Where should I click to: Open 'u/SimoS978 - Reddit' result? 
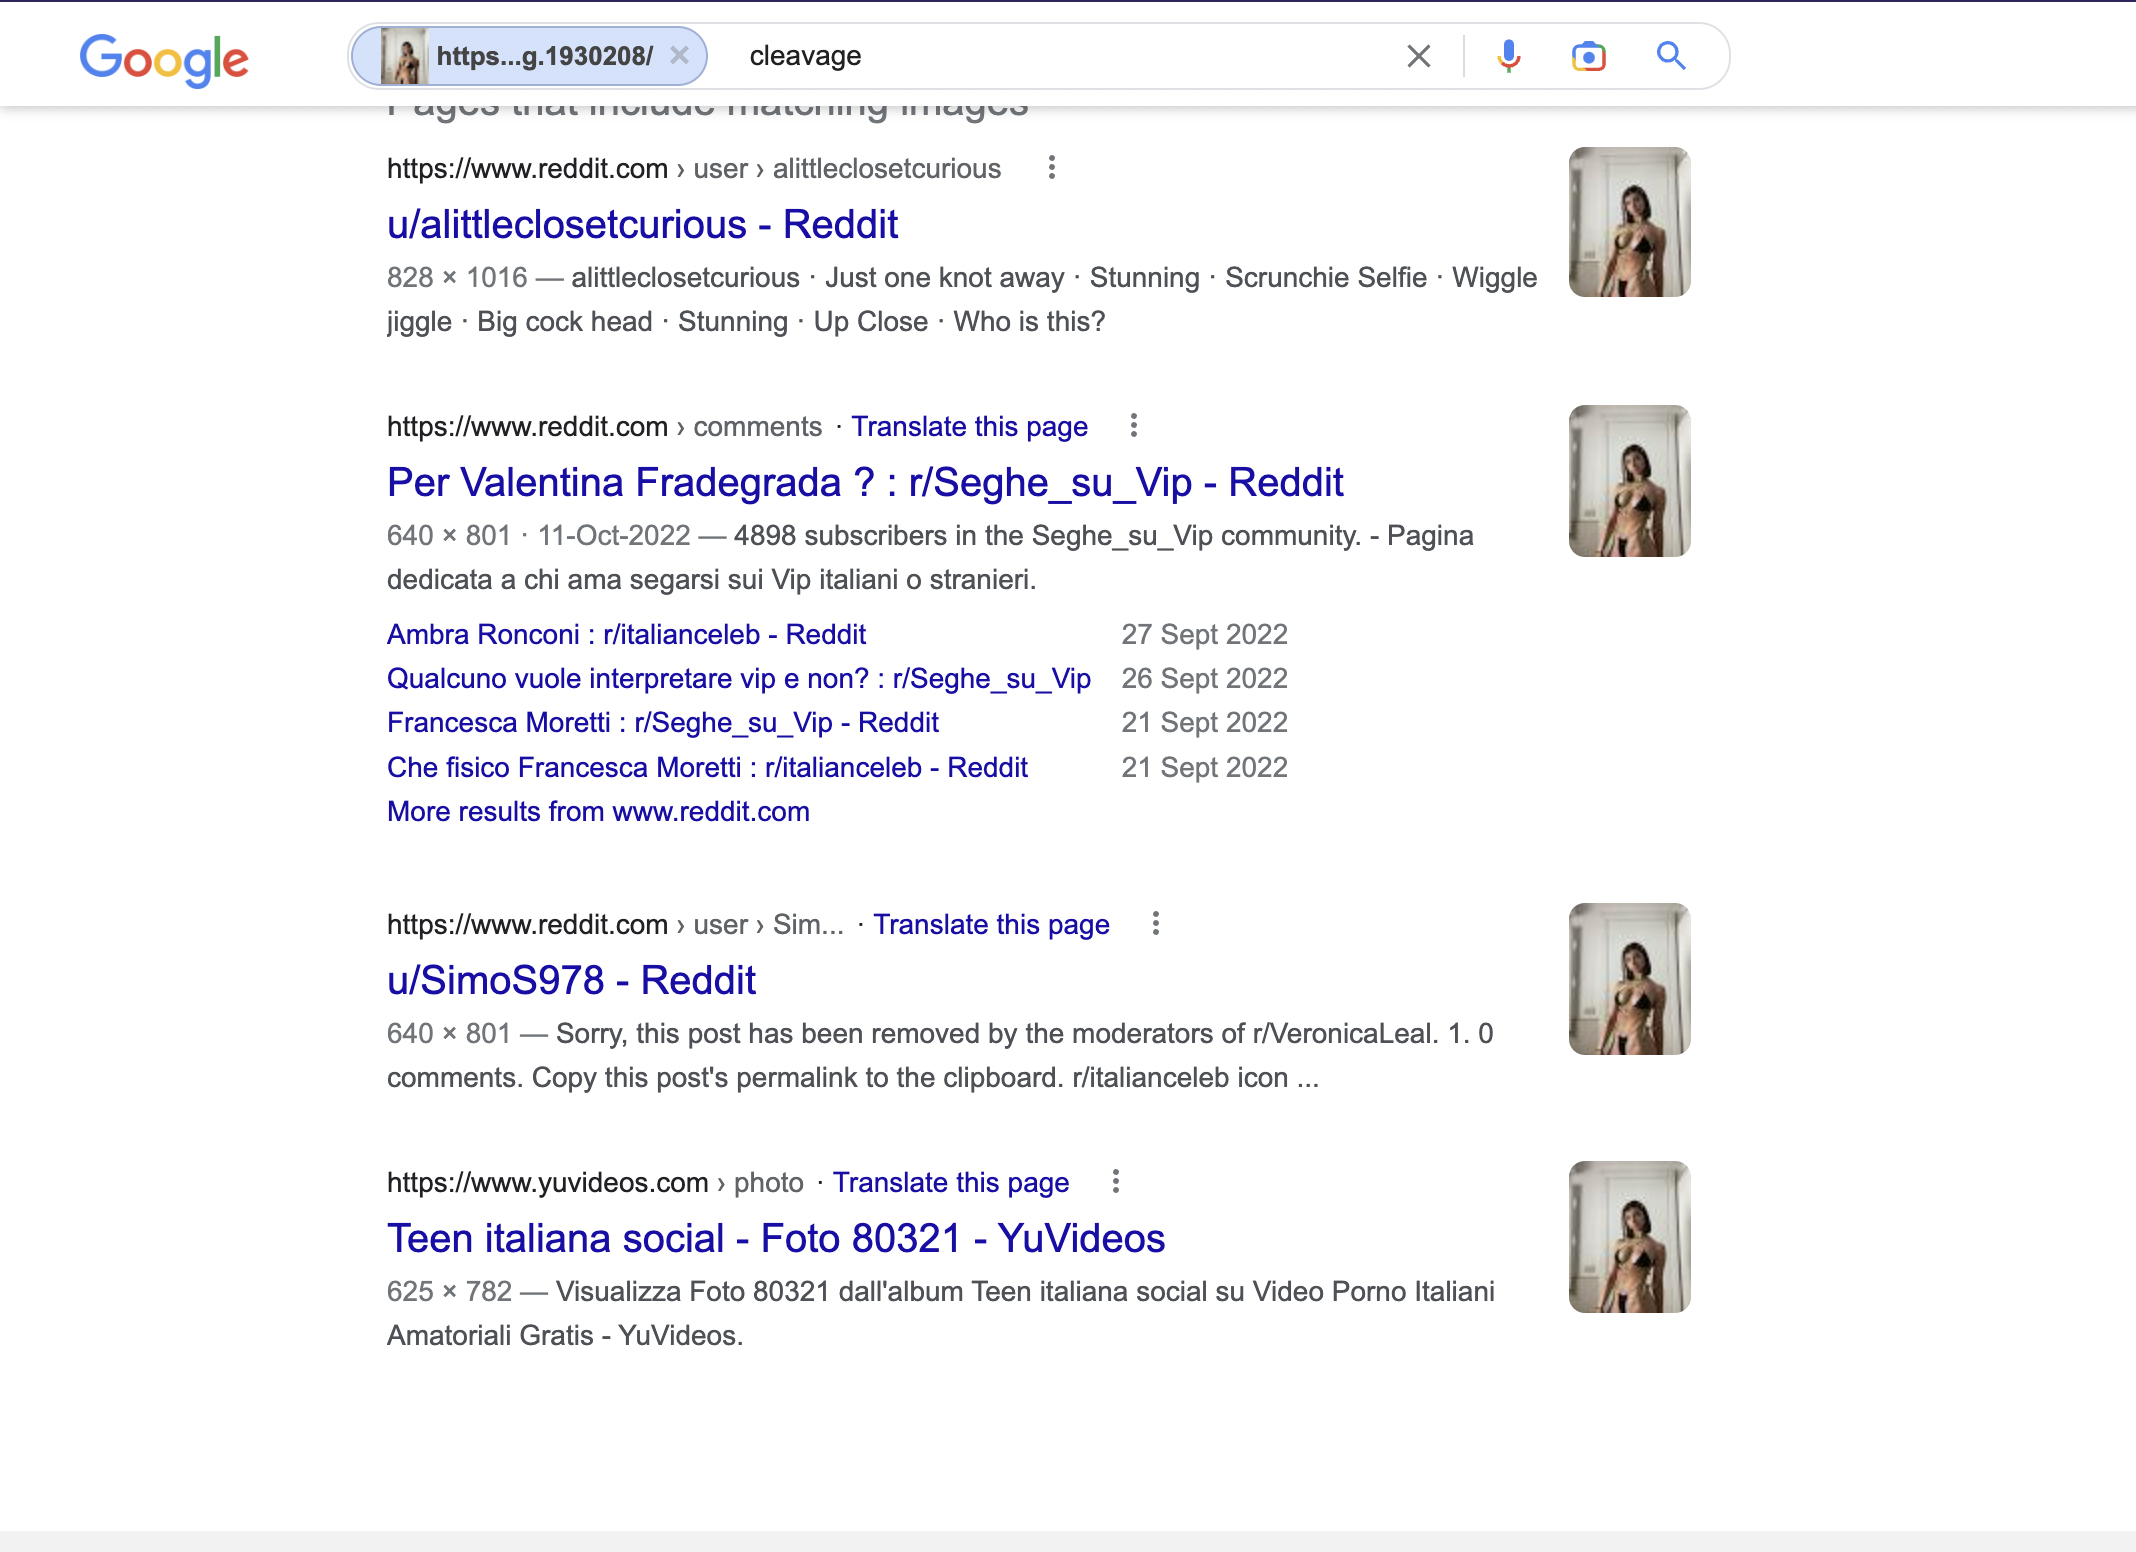click(571, 980)
